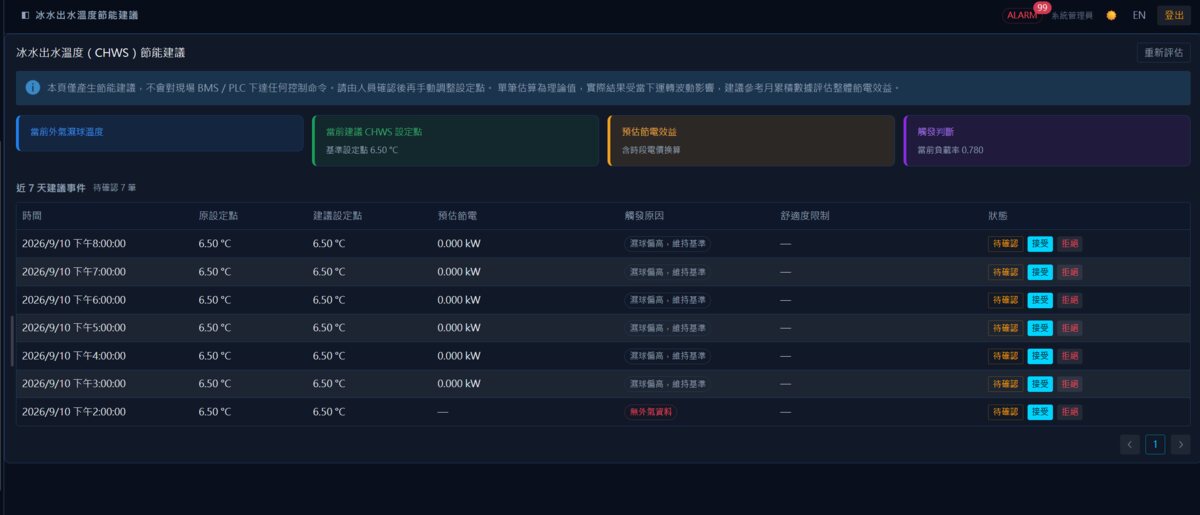Viewport: 1200px width, 515px height.
Task: Select page 1 in pagination
Action: pyautogui.click(x=1155, y=445)
